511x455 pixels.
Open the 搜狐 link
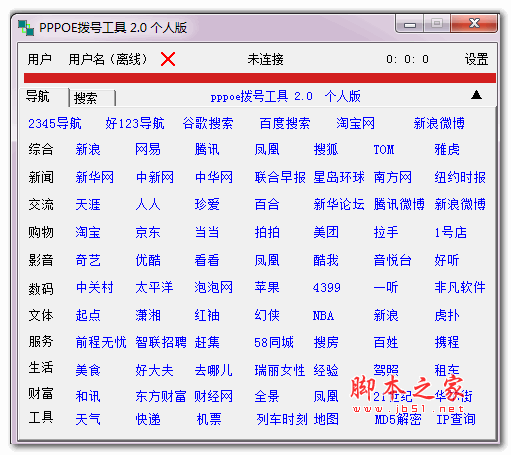coord(326,149)
